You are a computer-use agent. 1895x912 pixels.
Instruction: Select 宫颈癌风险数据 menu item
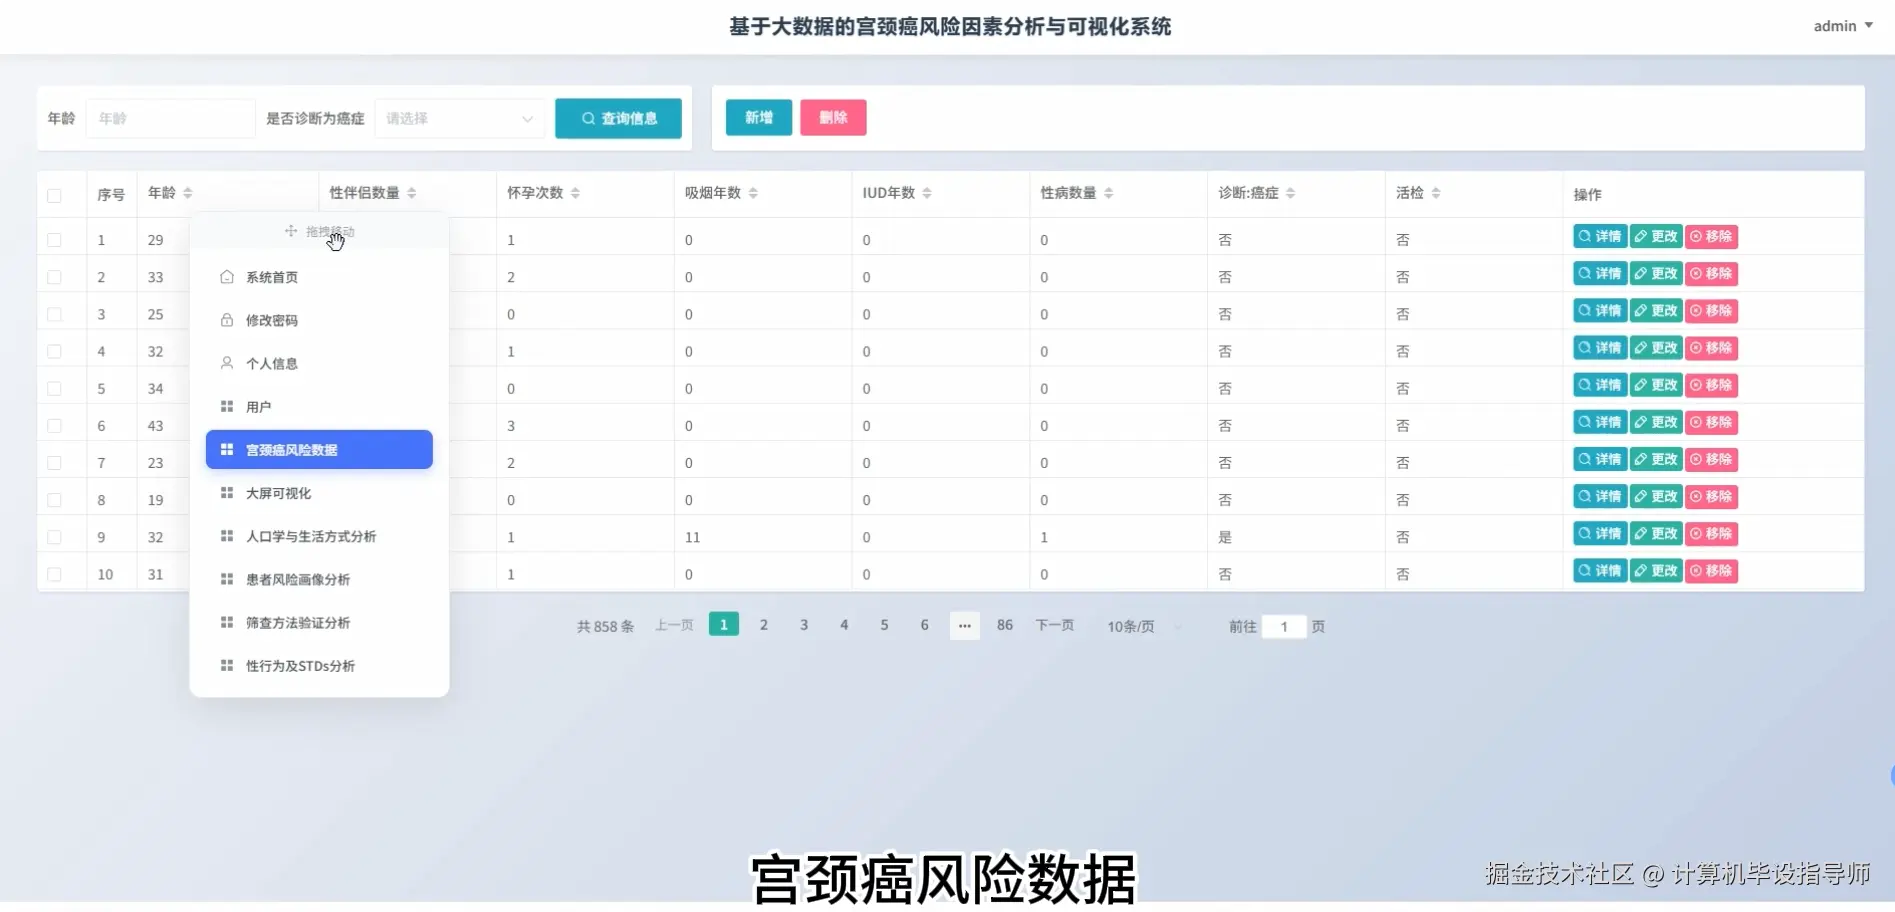pos(319,449)
